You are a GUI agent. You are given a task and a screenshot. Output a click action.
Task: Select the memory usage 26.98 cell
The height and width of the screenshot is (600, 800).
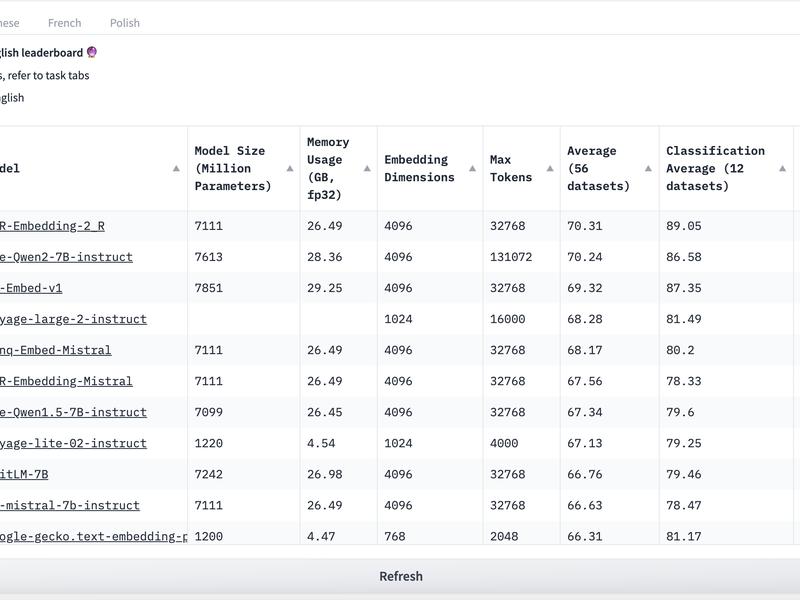tap(338, 474)
